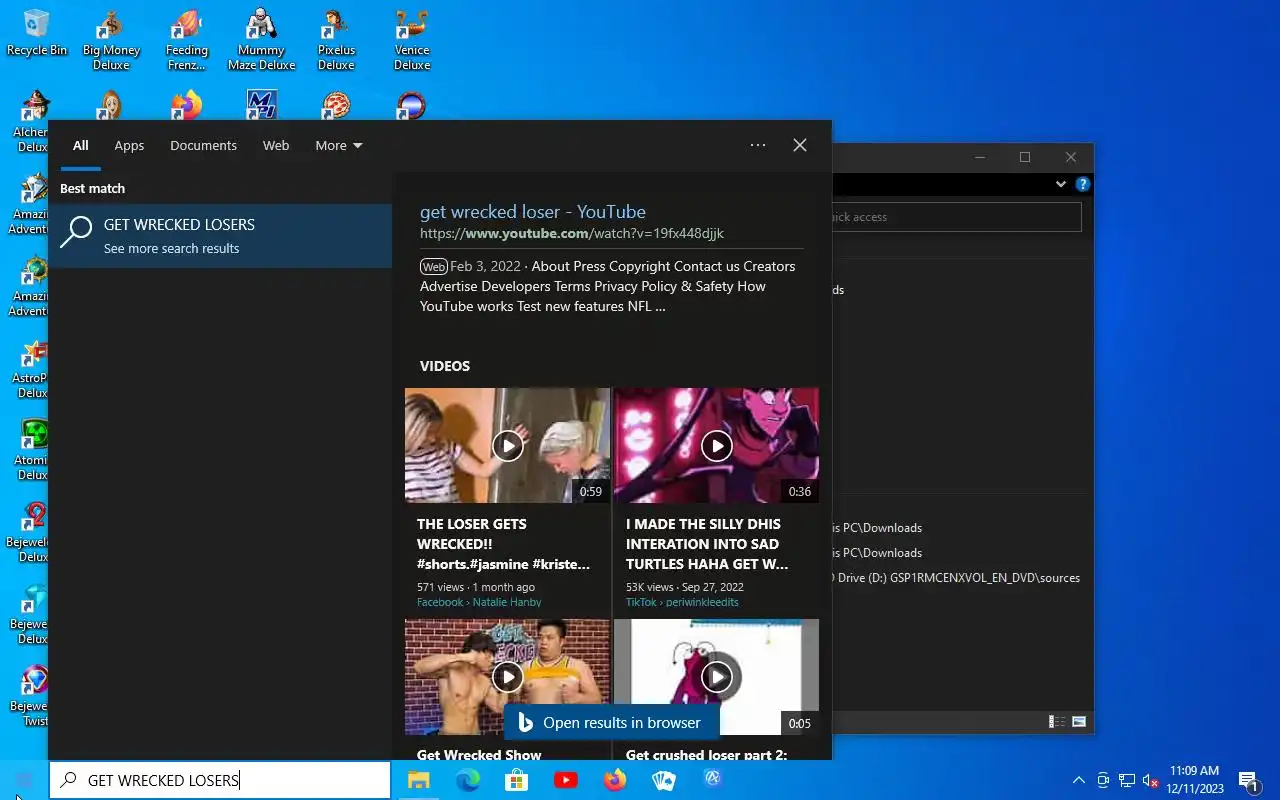
Task: Switch to the Apps search tab
Action: [x=129, y=146]
